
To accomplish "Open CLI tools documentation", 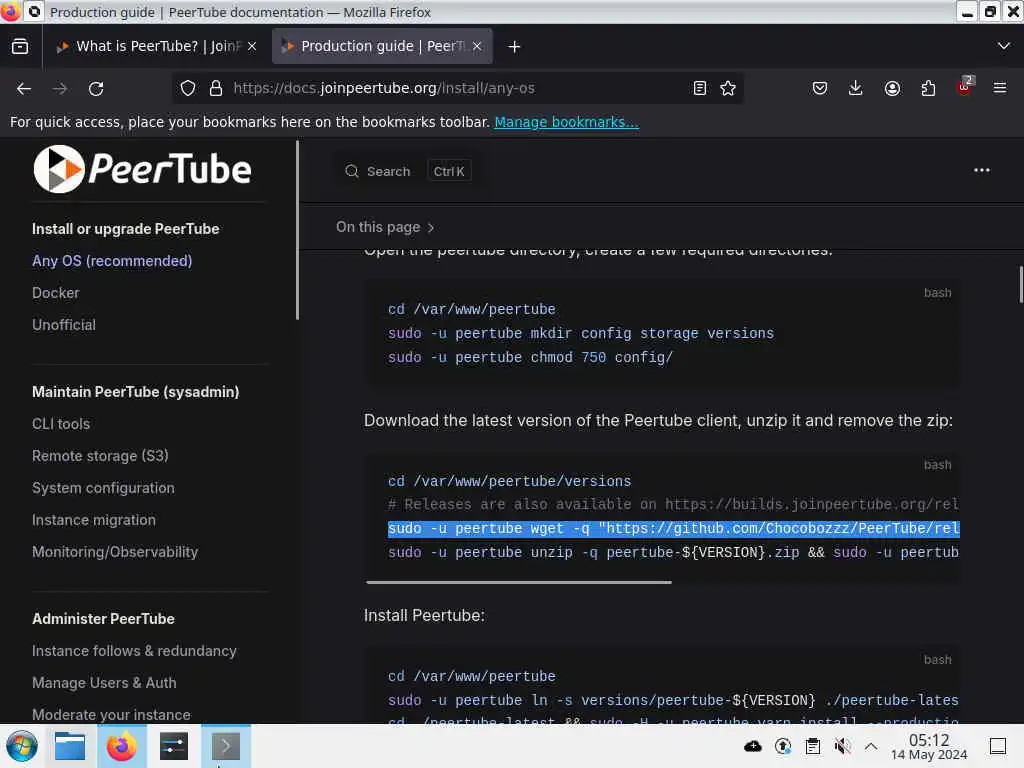I will tap(61, 424).
